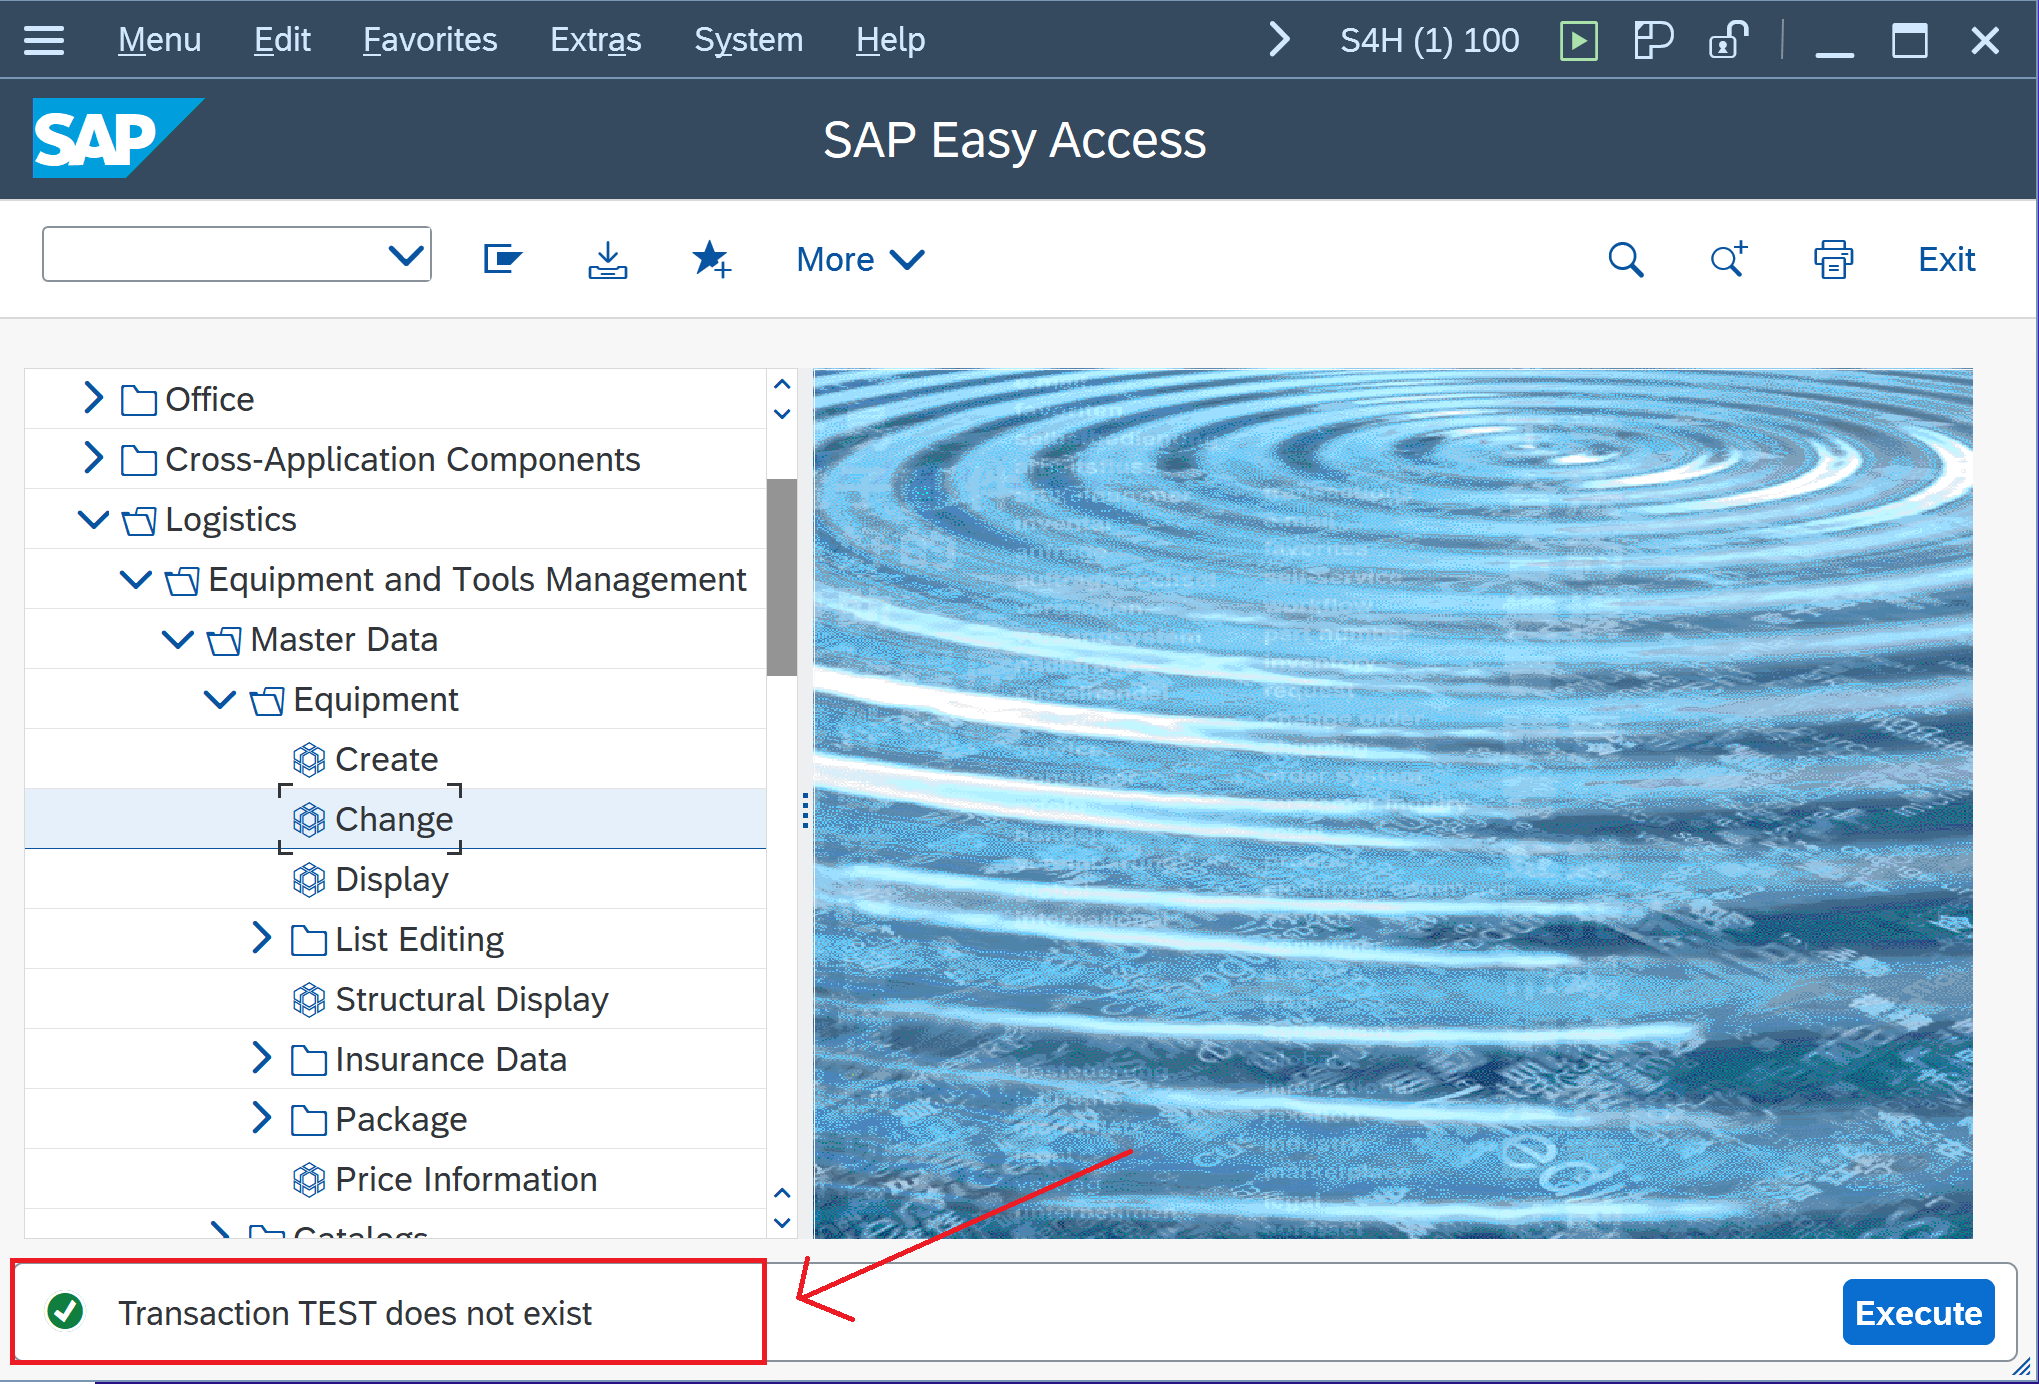Click the print icon in toolbar
This screenshot has width=2039, height=1384.
point(1833,259)
